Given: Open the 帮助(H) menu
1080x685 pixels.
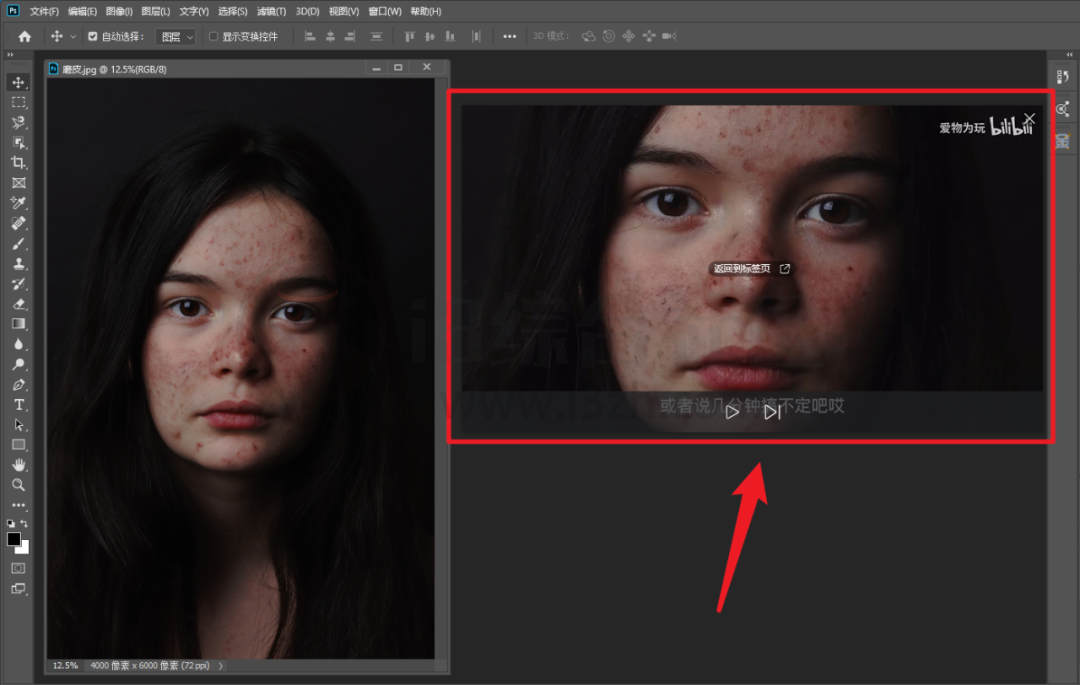Looking at the screenshot, I should tap(426, 12).
